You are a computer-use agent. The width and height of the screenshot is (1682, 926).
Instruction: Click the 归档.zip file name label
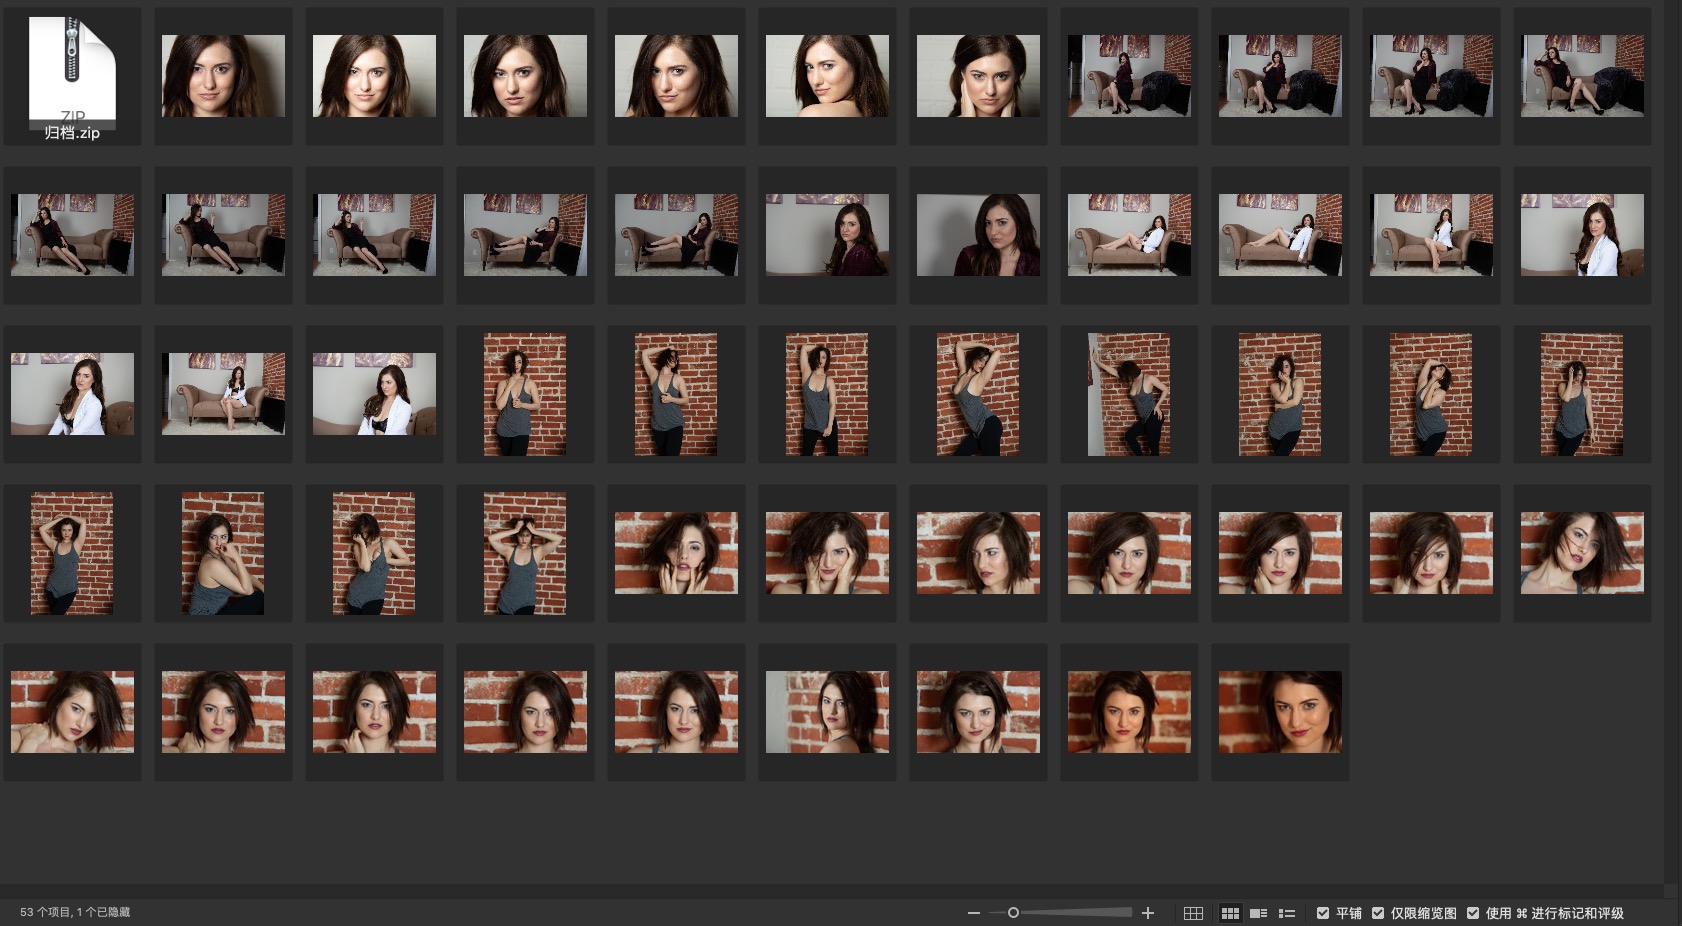point(72,133)
